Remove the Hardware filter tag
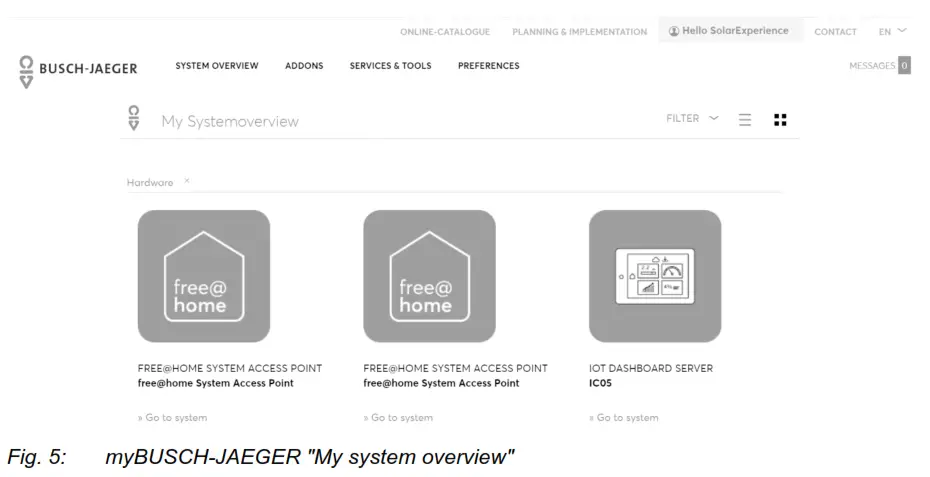The width and height of the screenshot is (930, 477). [x=187, y=181]
